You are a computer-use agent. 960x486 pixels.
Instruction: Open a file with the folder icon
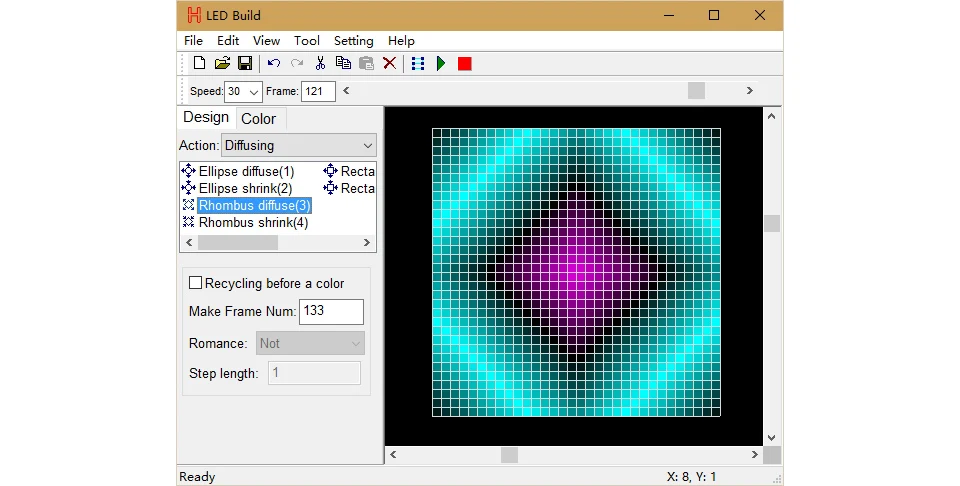pos(222,63)
